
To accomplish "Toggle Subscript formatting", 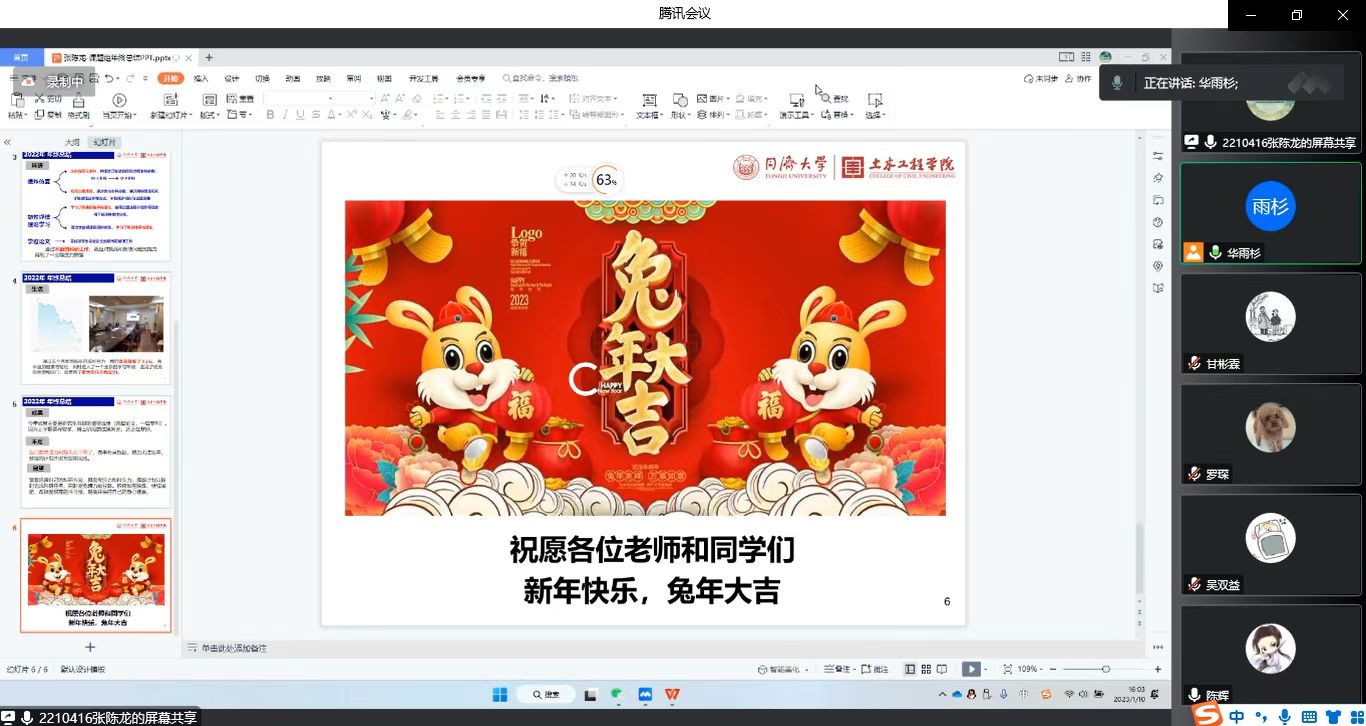I will 367,115.
